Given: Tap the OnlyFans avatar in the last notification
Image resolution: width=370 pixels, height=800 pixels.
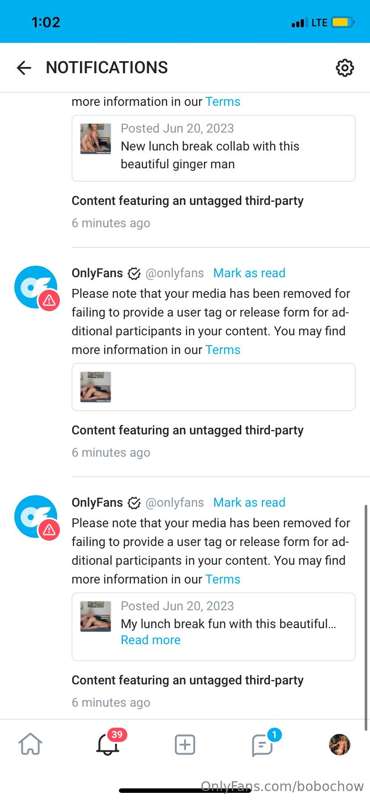Looking at the screenshot, I should pyautogui.click(x=36, y=517).
